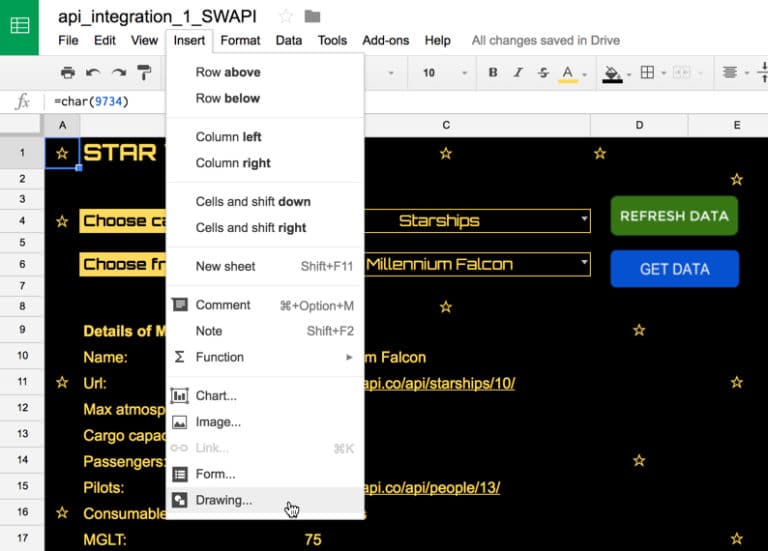Open the Function submenu arrow
Screen dimensions: 768x551
(349, 357)
